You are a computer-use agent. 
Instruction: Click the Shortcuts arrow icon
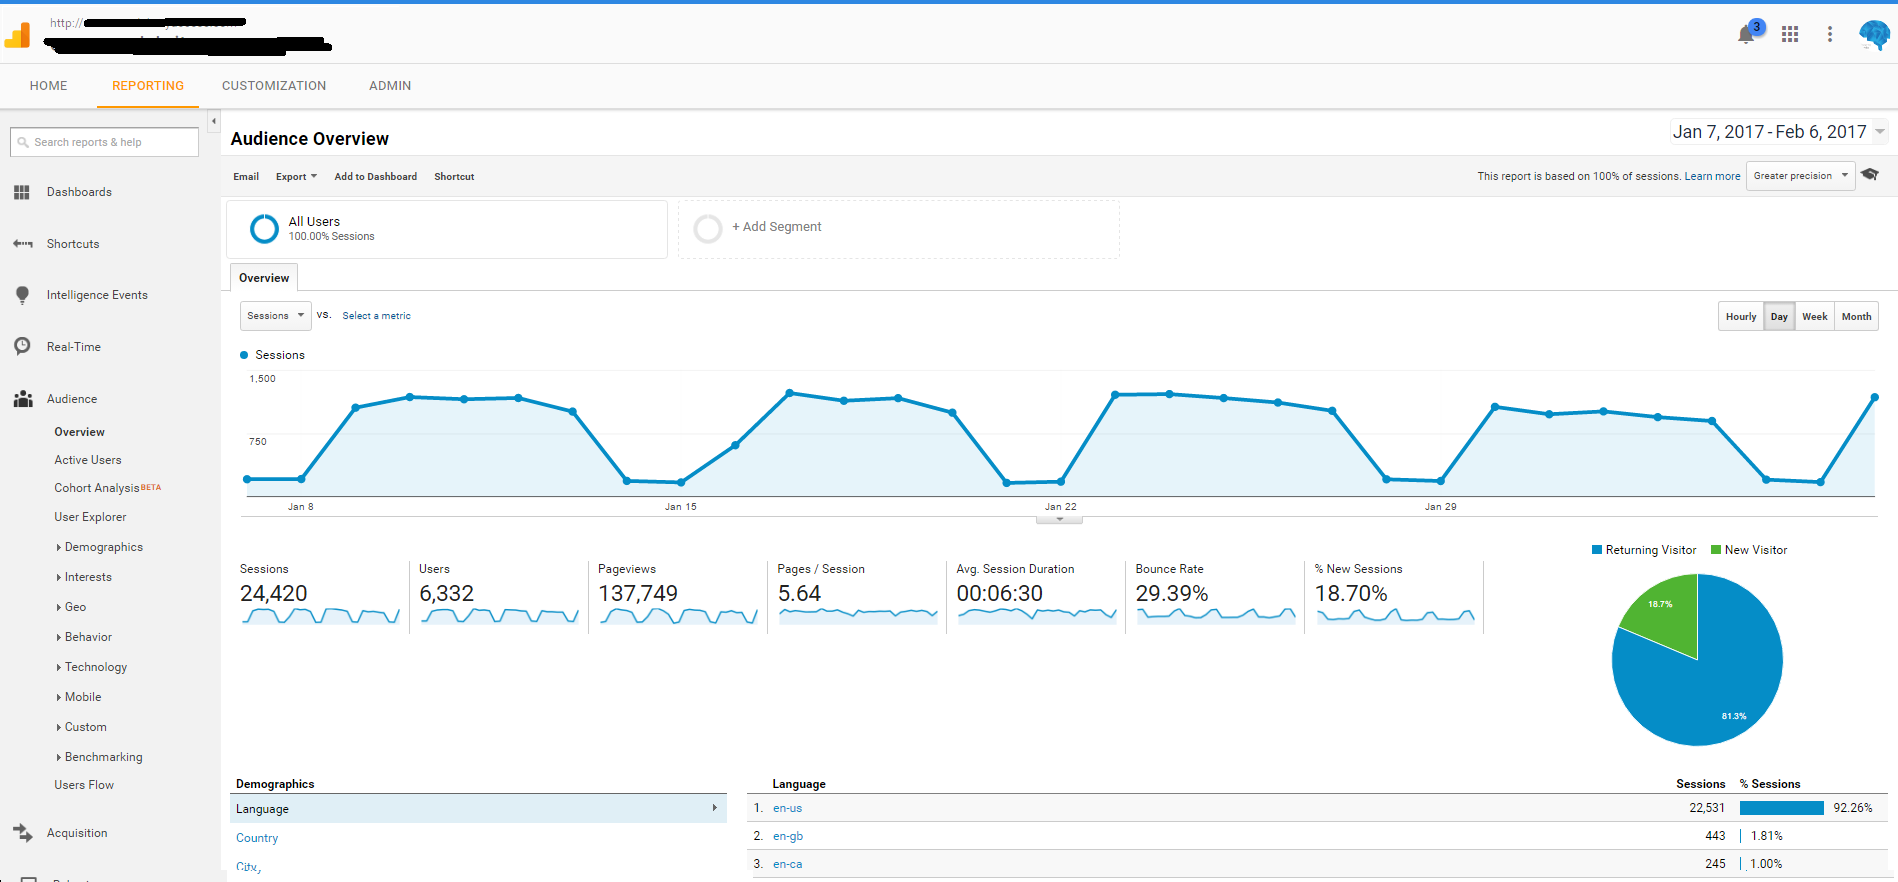22,244
